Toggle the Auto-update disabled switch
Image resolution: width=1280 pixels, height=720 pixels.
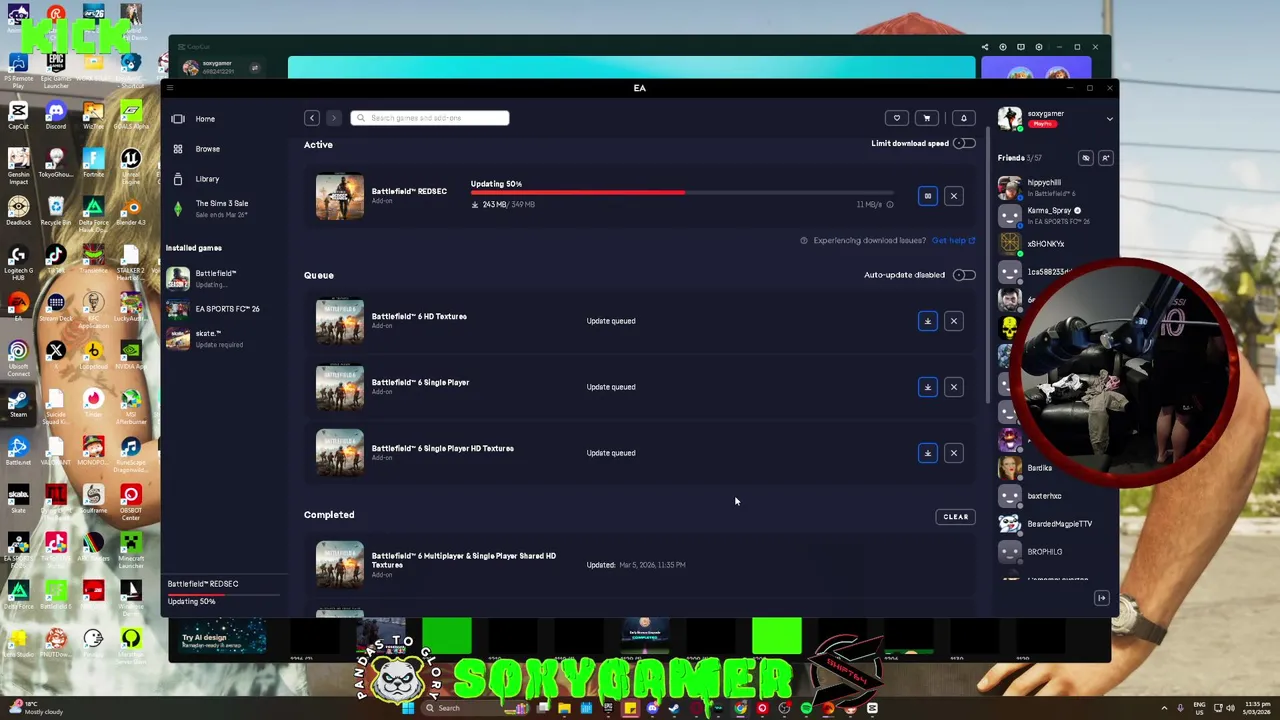(964, 275)
